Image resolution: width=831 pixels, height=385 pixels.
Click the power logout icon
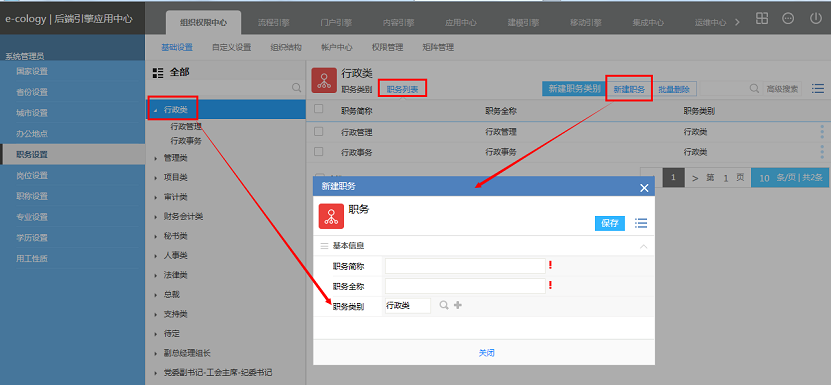[815, 19]
